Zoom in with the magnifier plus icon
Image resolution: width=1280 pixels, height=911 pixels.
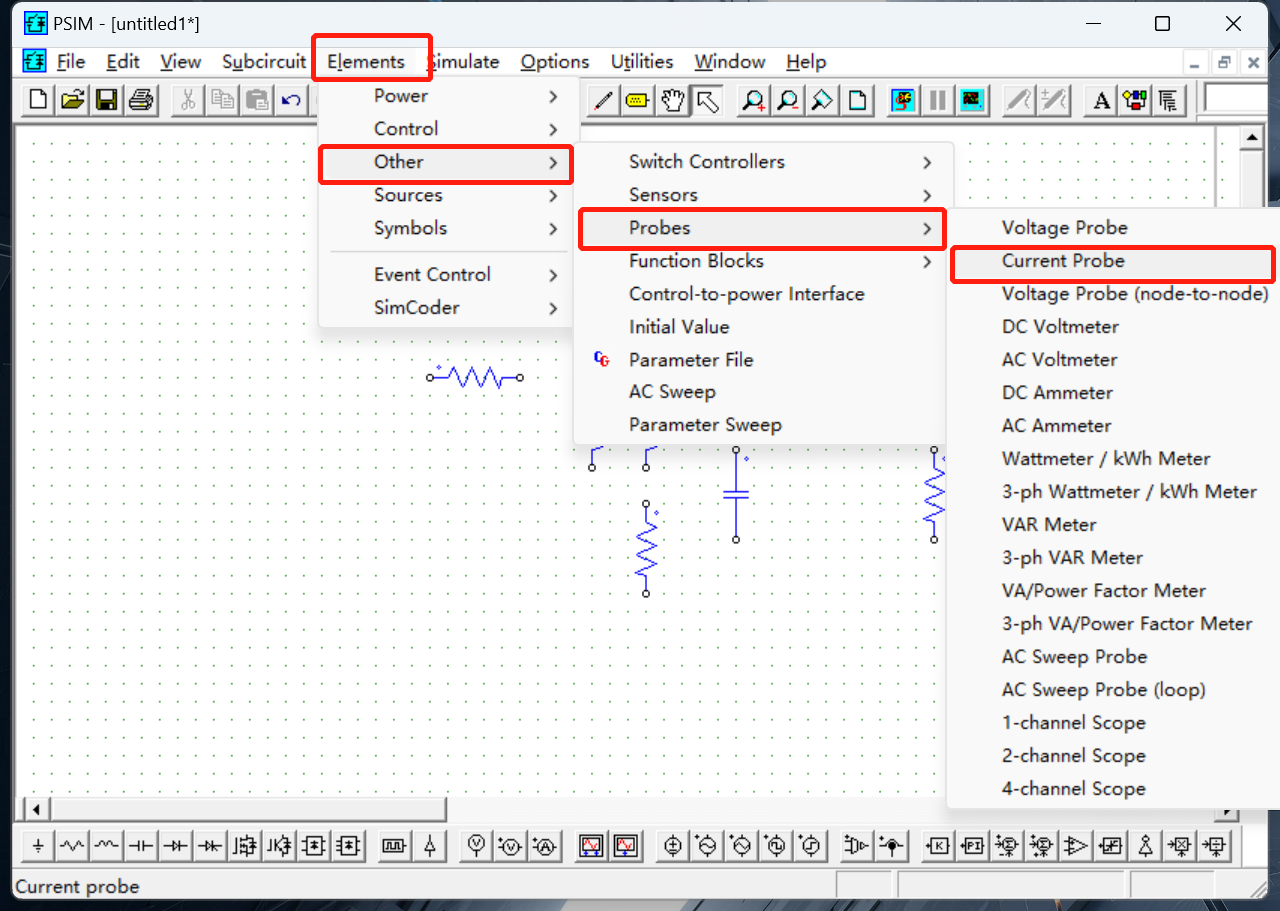[x=754, y=100]
